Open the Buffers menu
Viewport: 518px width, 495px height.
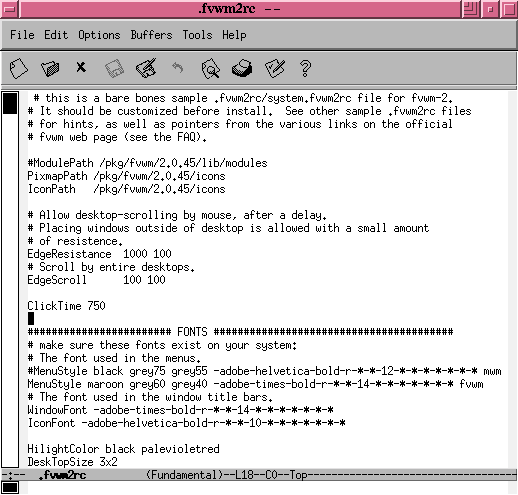click(x=151, y=35)
